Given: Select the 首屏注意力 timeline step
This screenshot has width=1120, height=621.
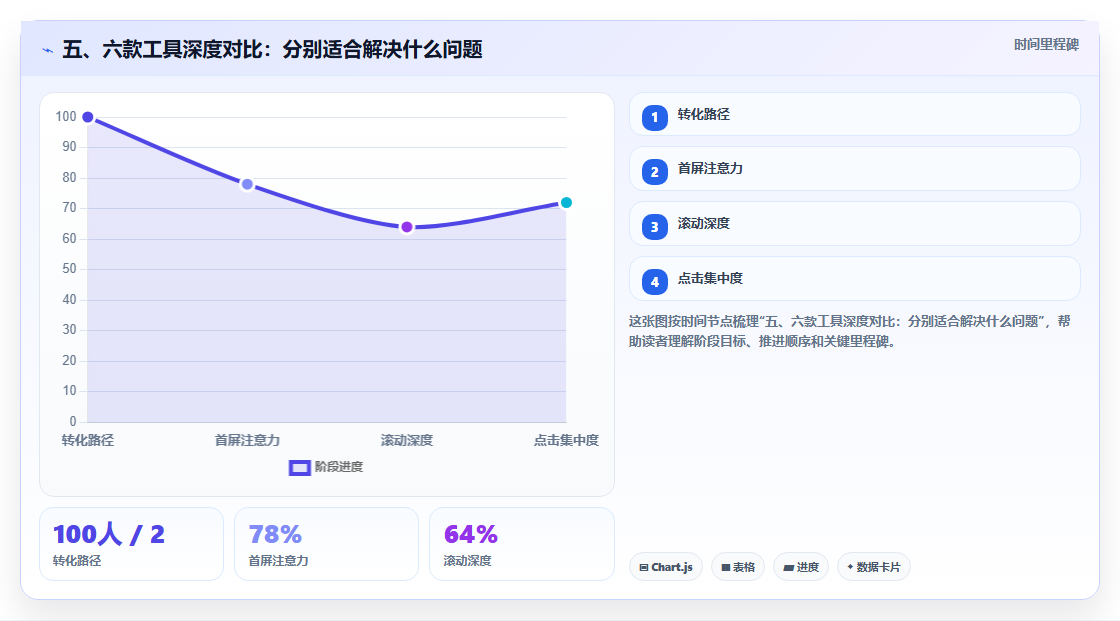Looking at the screenshot, I should tap(854, 169).
